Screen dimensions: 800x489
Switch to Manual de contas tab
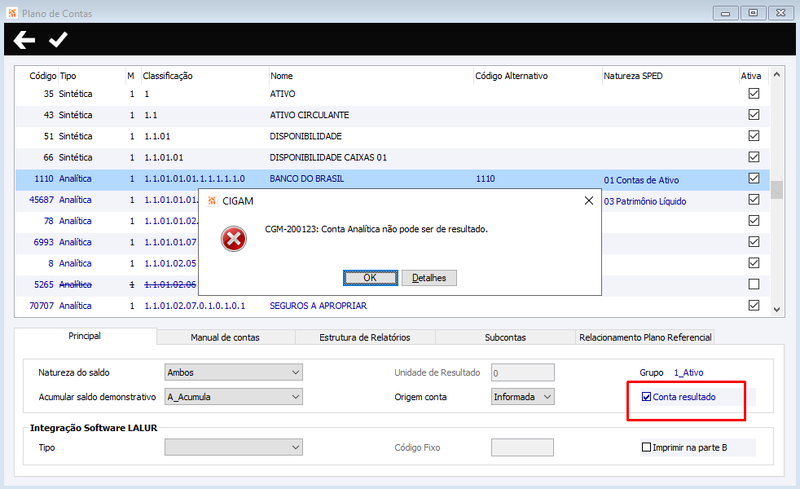click(x=225, y=337)
